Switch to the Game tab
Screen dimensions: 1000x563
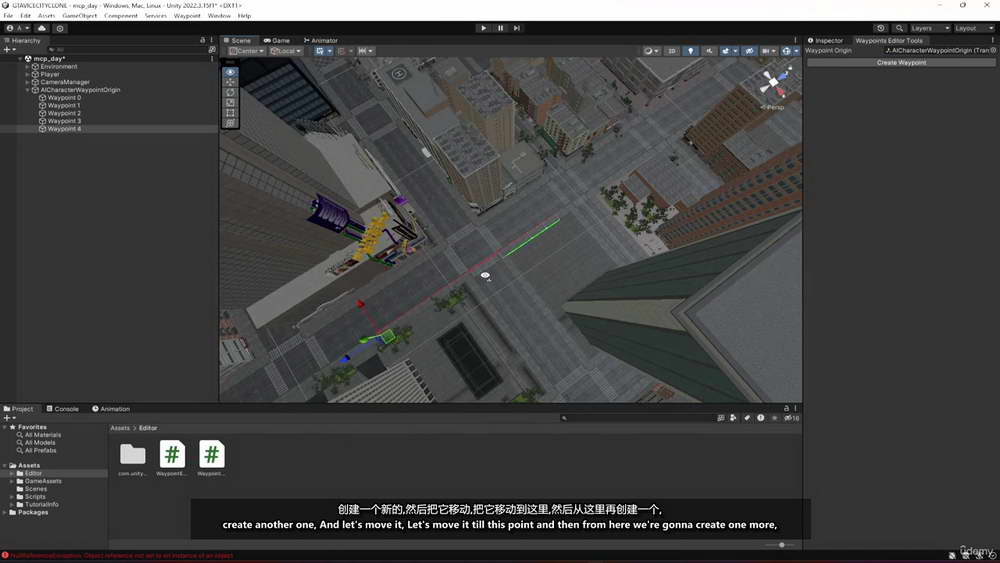coord(277,40)
